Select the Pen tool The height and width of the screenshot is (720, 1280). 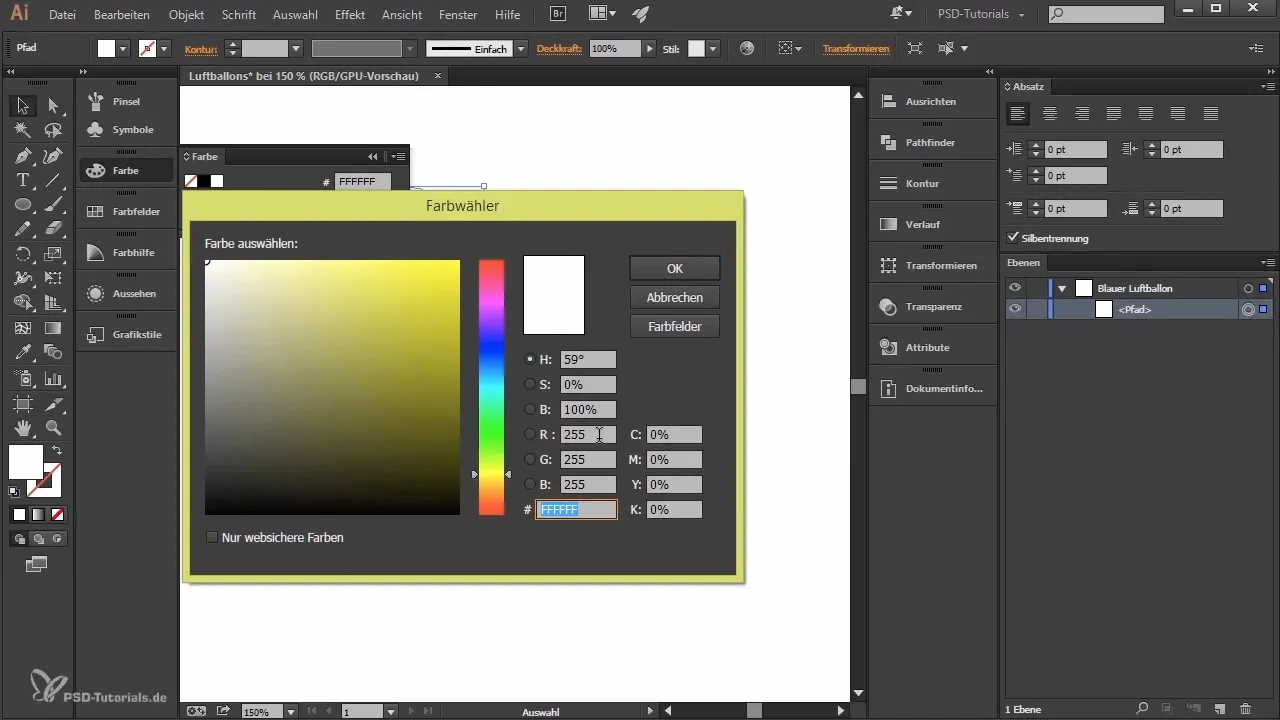(23, 155)
